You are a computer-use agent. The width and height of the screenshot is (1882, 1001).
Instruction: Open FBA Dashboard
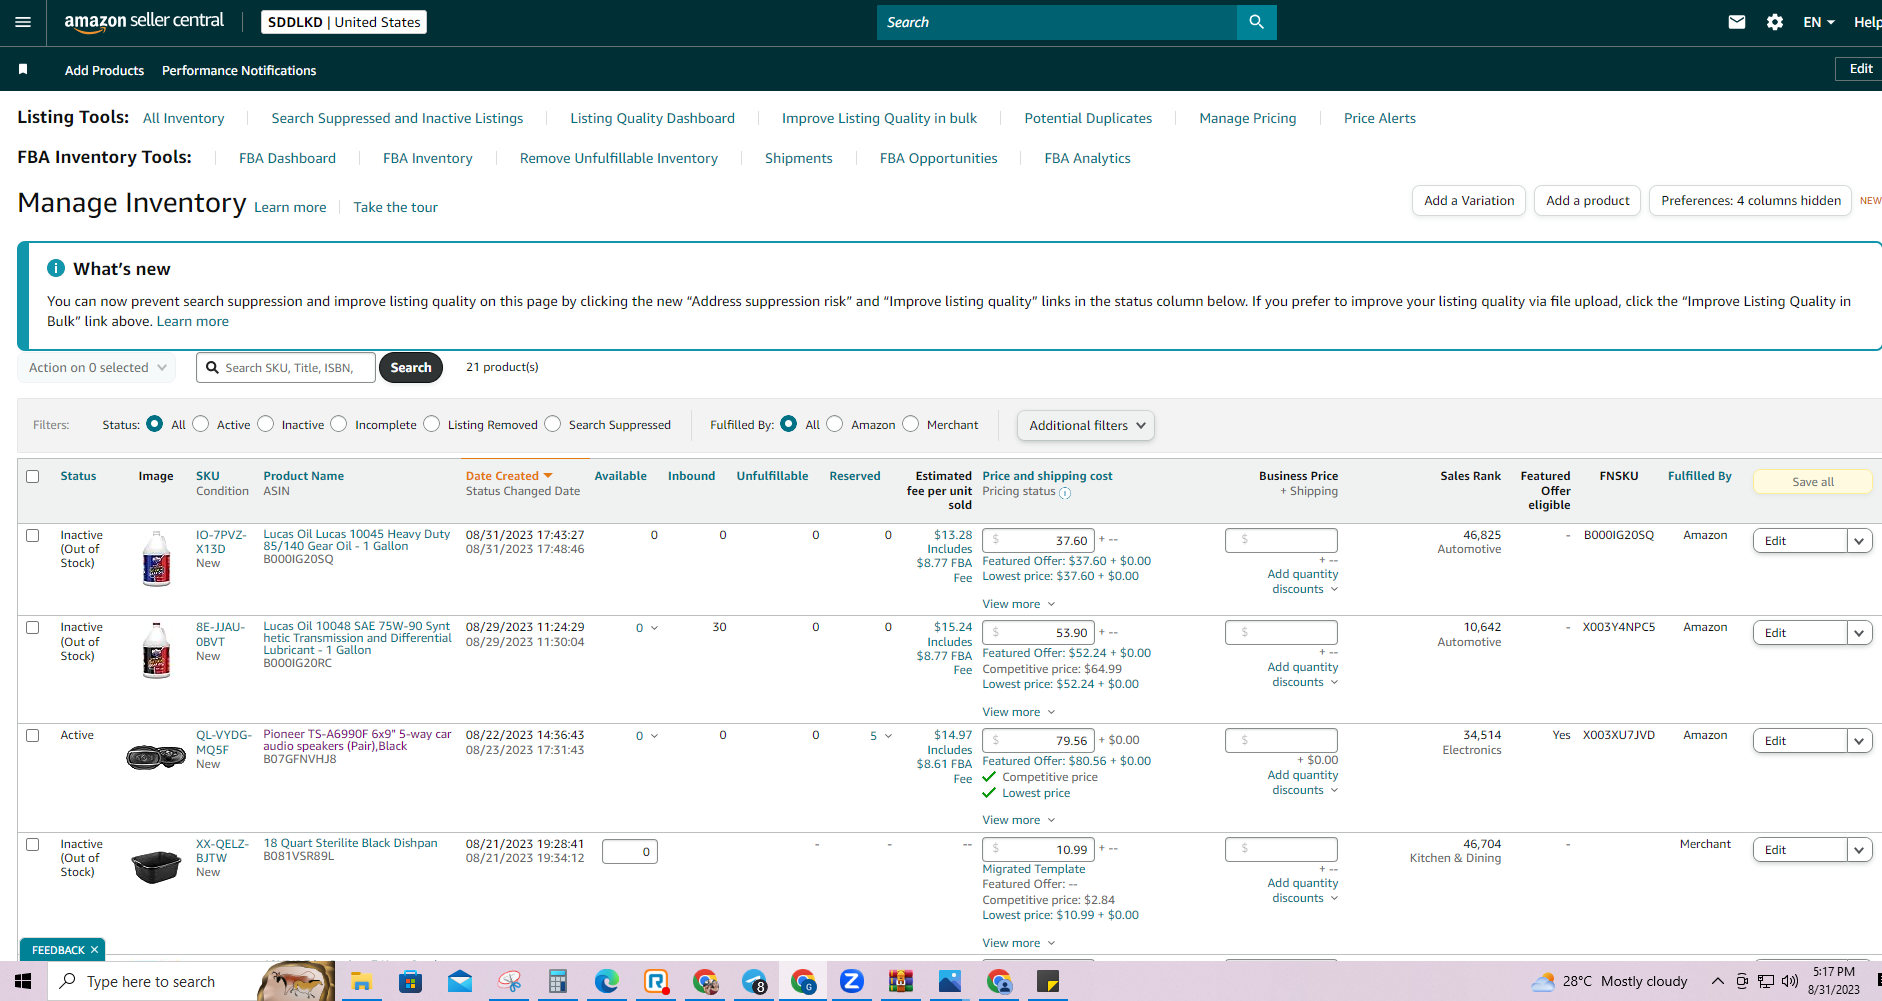click(x=287, y=158)
